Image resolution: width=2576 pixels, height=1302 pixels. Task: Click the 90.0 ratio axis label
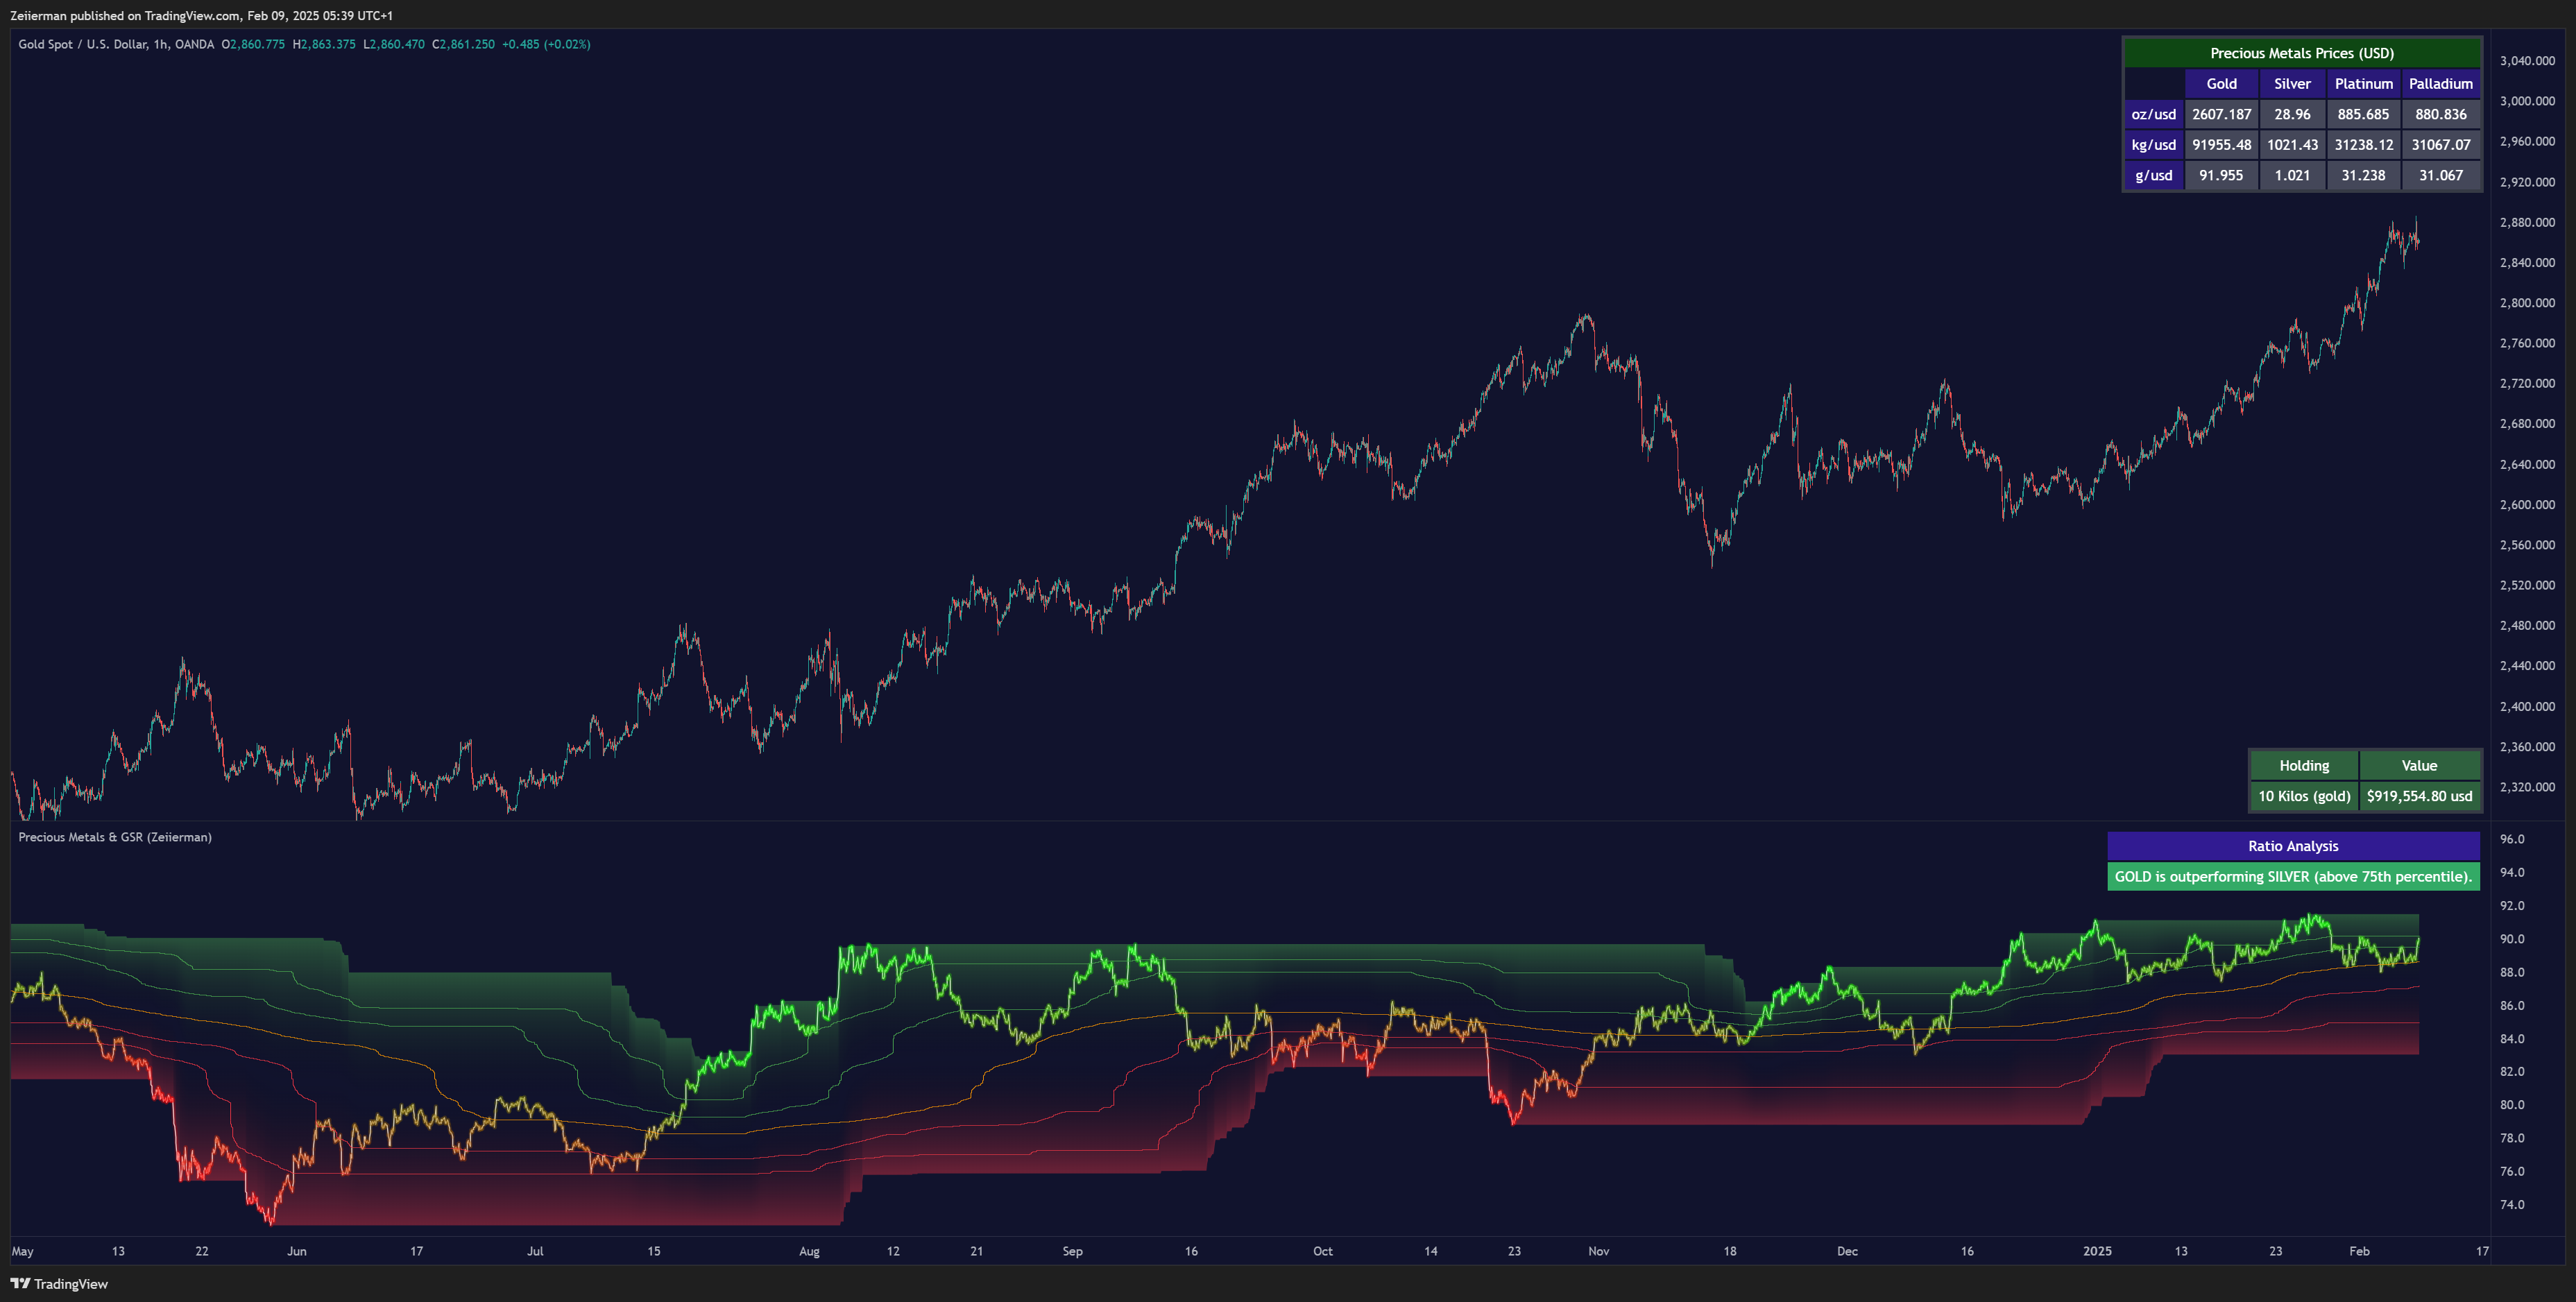click(x=2512, y=939)
